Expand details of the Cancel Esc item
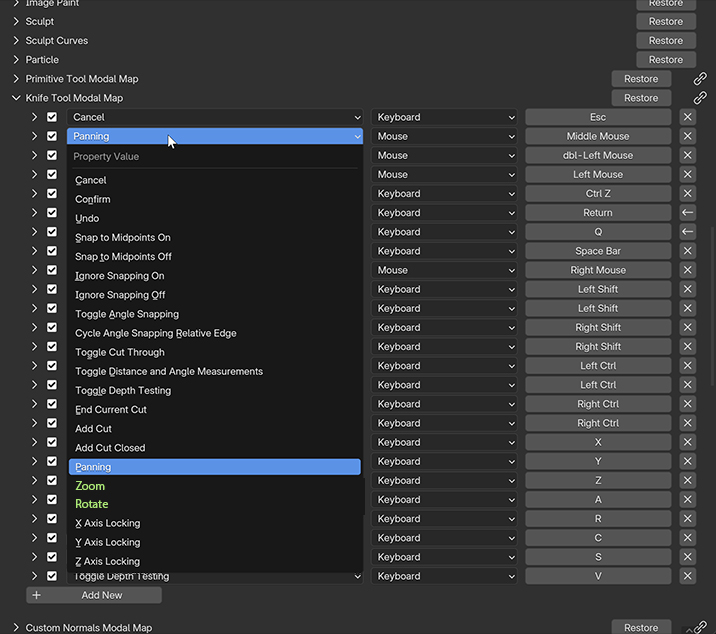The width and height of the screenshot is (716, 634). coord(34,117)
